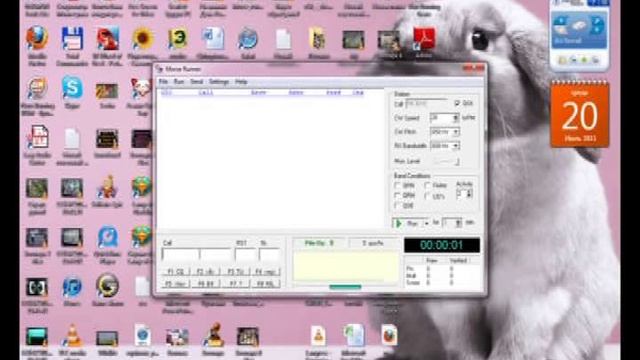Open the Word document desktop icon

click(x=213, y=39)
